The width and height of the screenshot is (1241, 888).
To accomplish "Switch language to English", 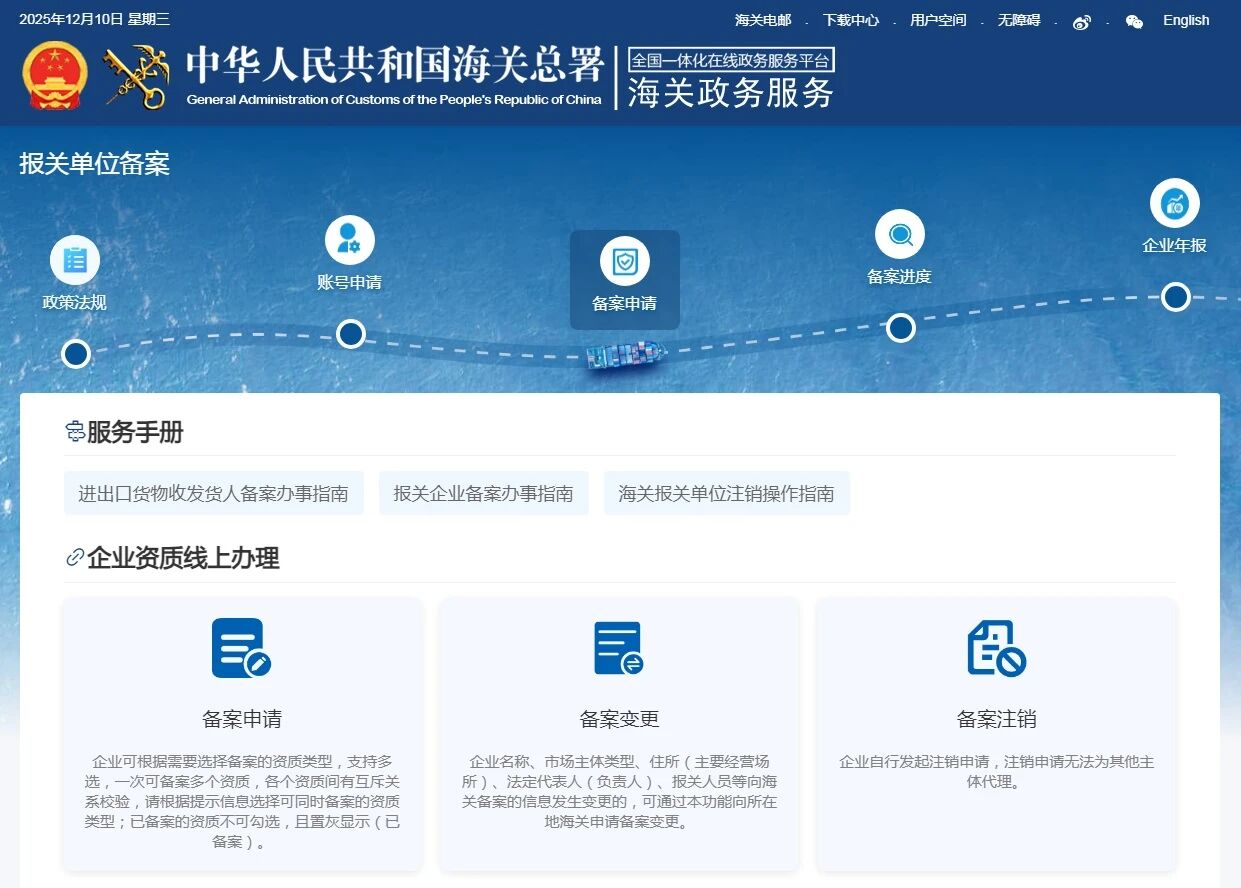I will (x=1186, y=20).
